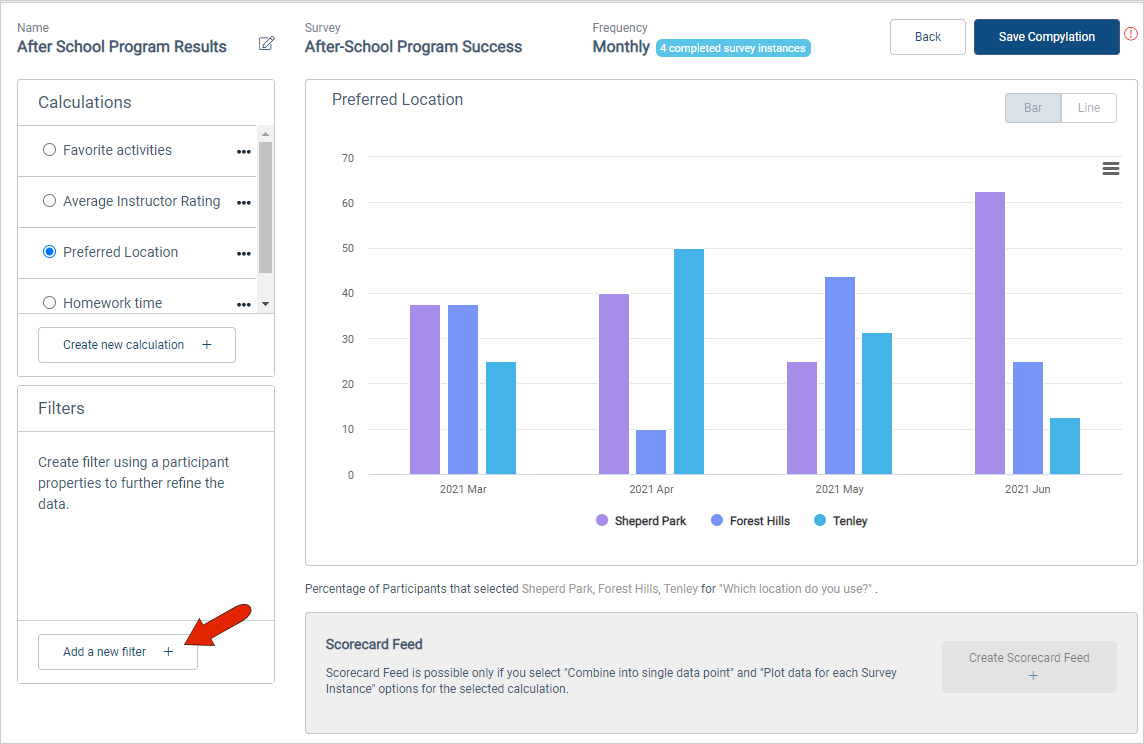Click the Save Compilation button

(x=1046, y=37)
